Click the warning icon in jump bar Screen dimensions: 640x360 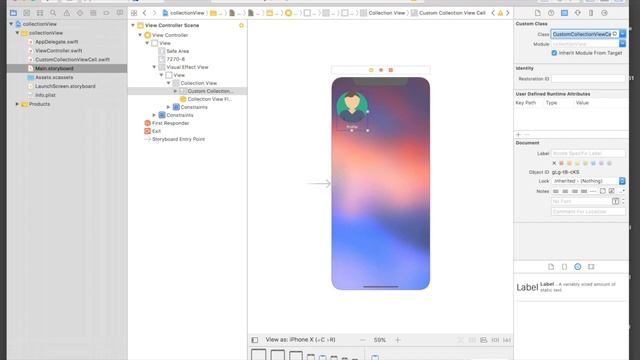click(500, 13)
